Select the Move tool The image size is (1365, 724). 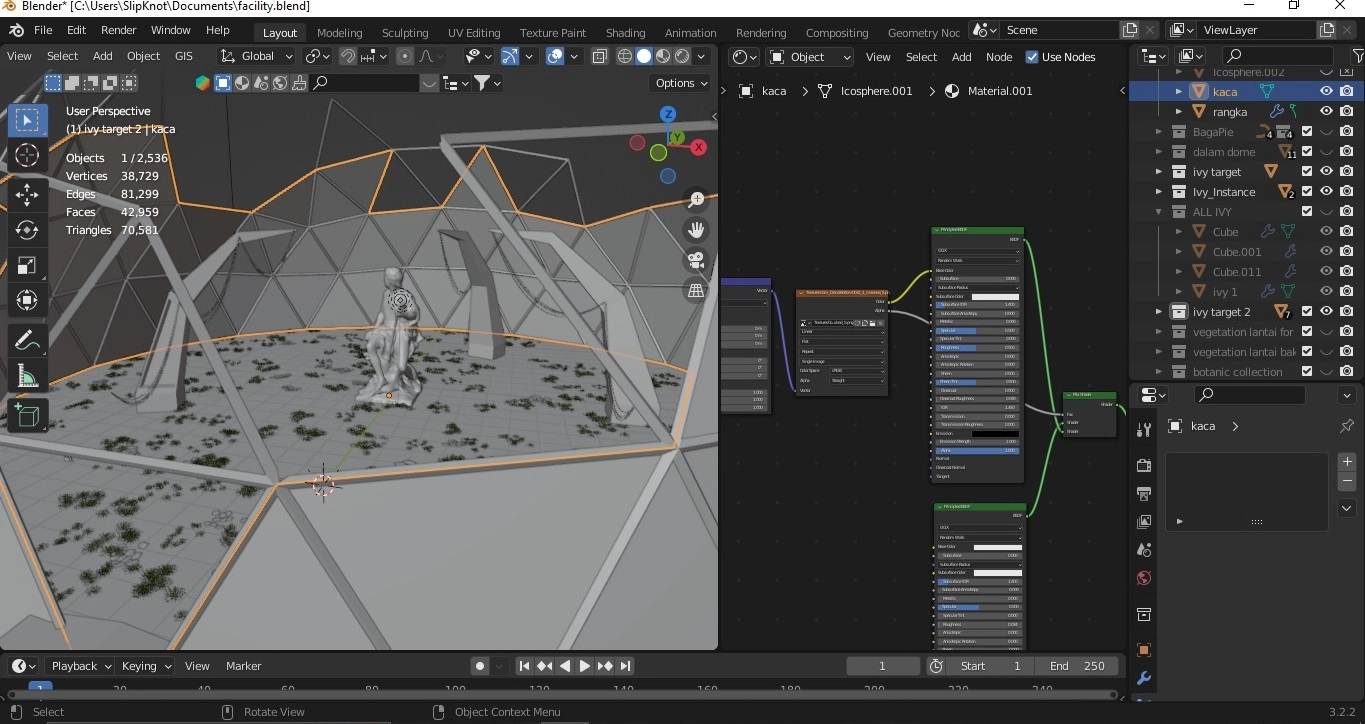(27, 194)
